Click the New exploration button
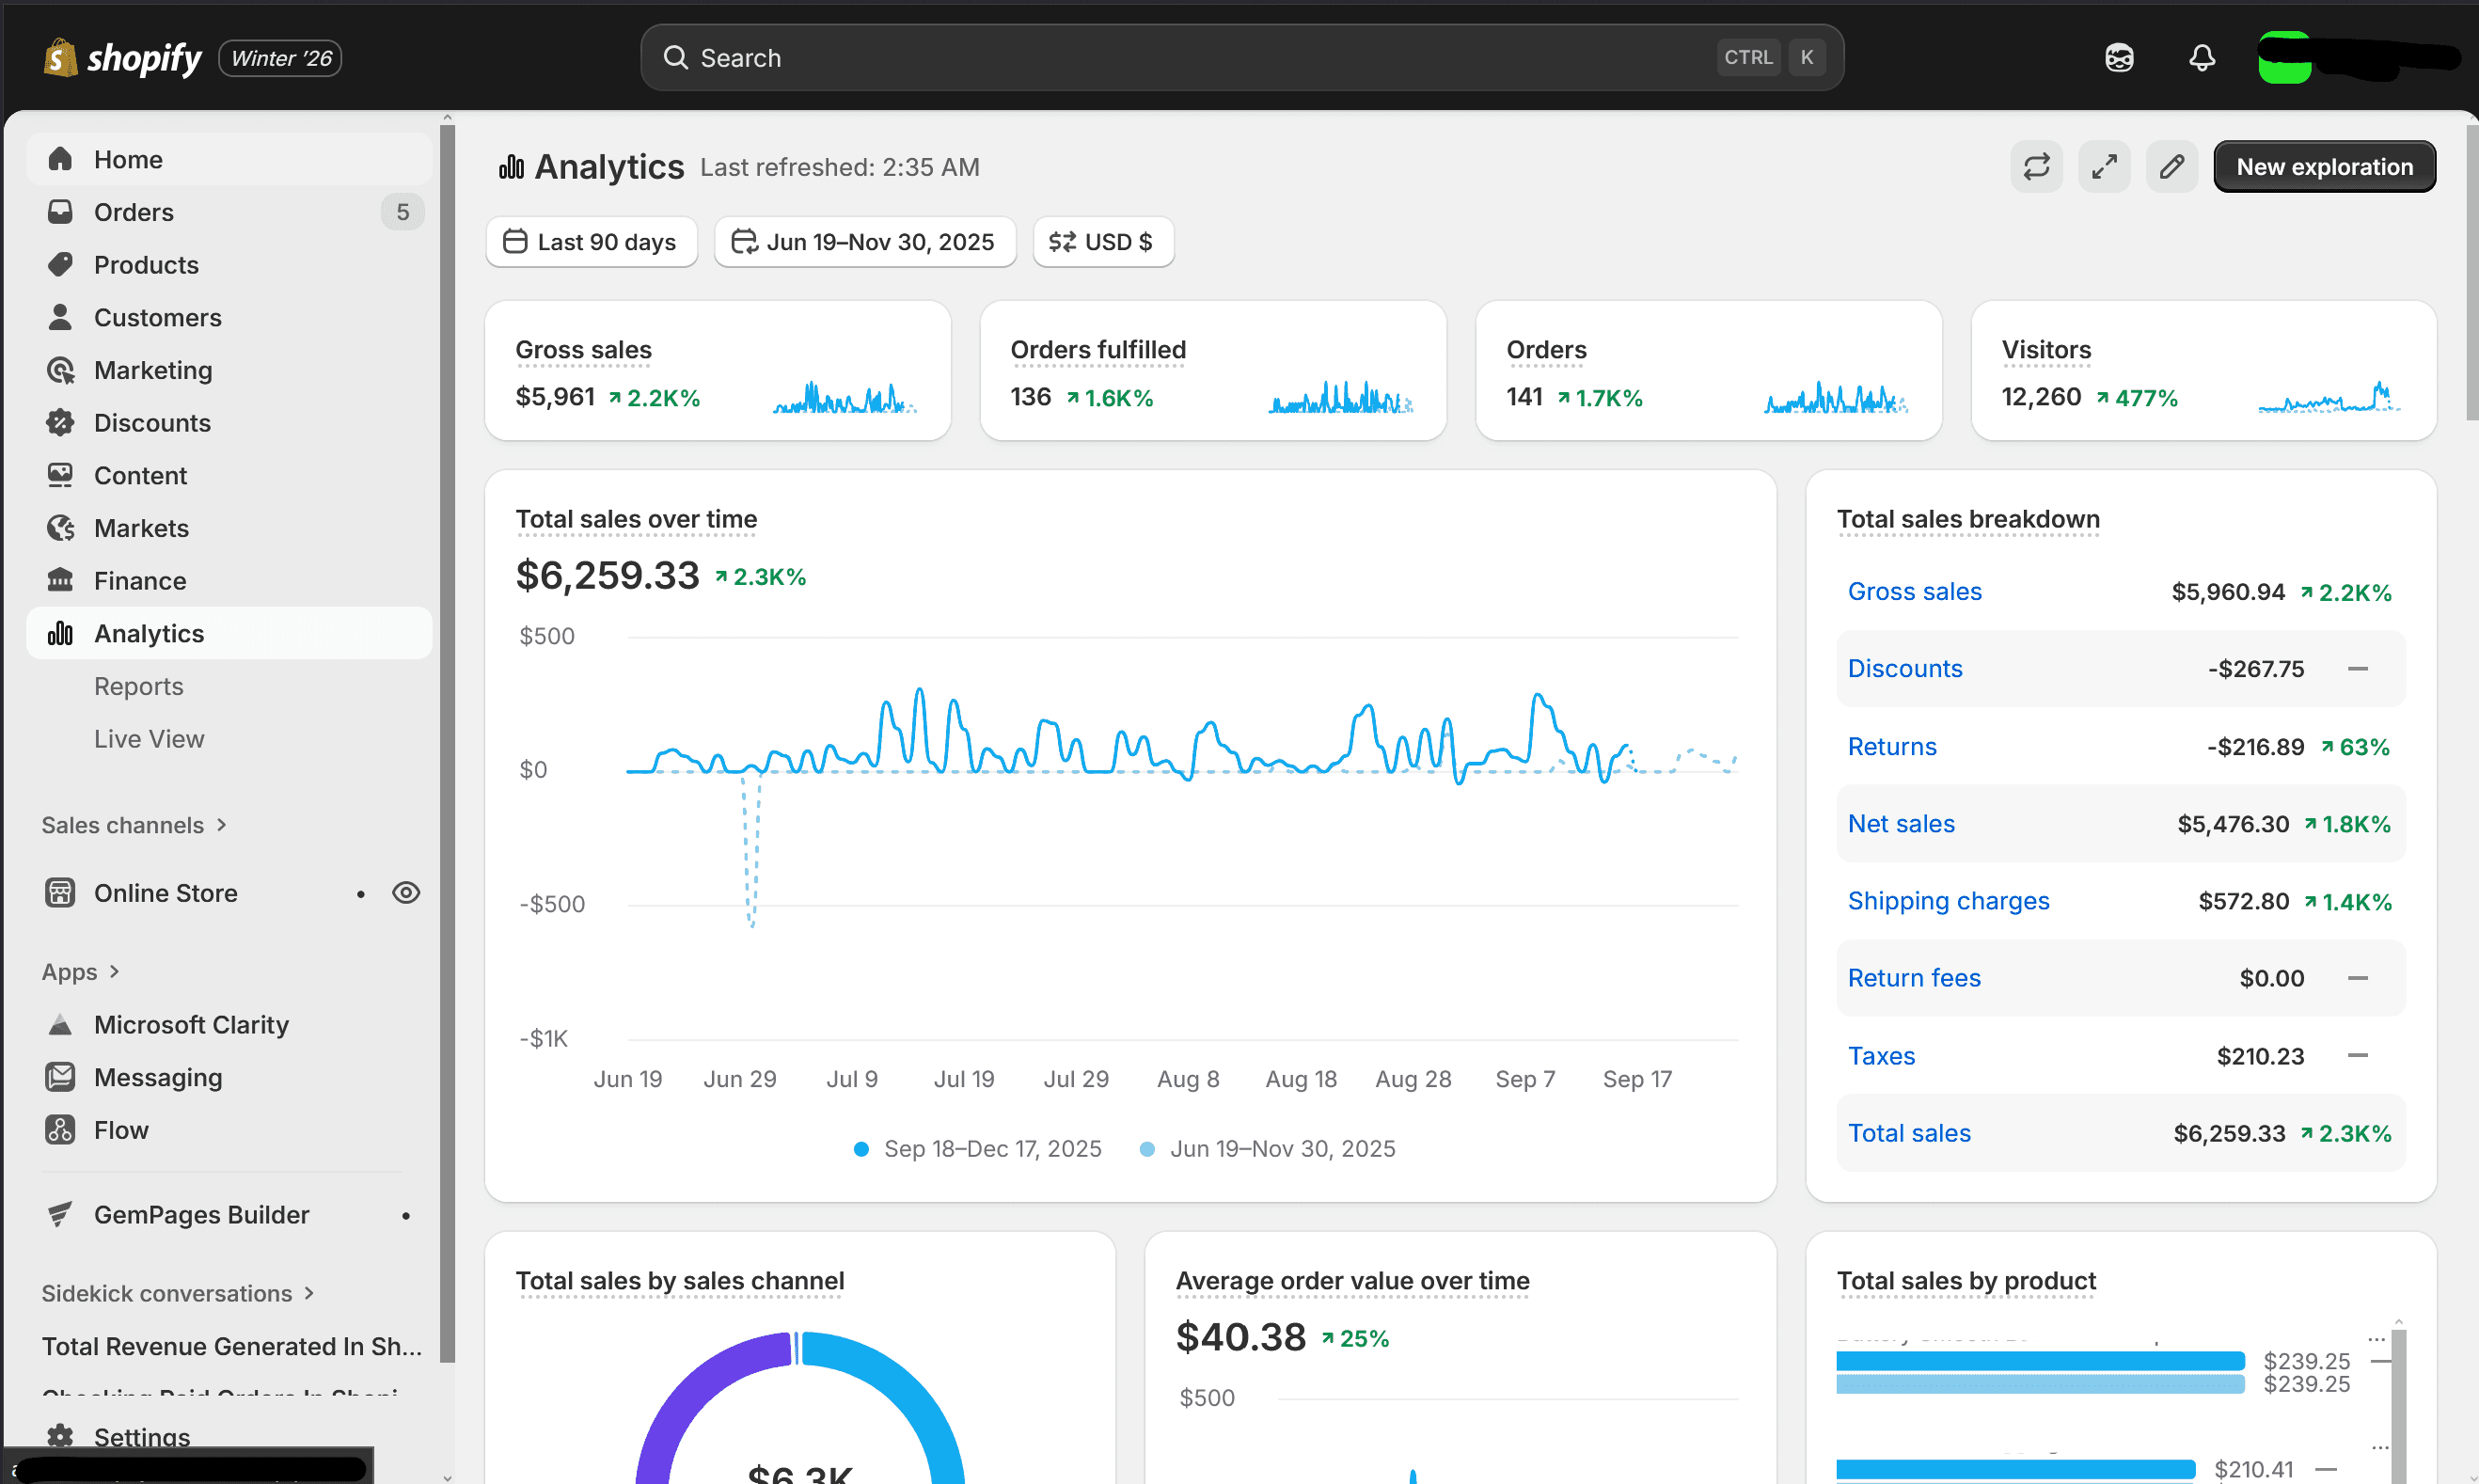This screenshot has height=1484, width=2479. [2323, 166]
